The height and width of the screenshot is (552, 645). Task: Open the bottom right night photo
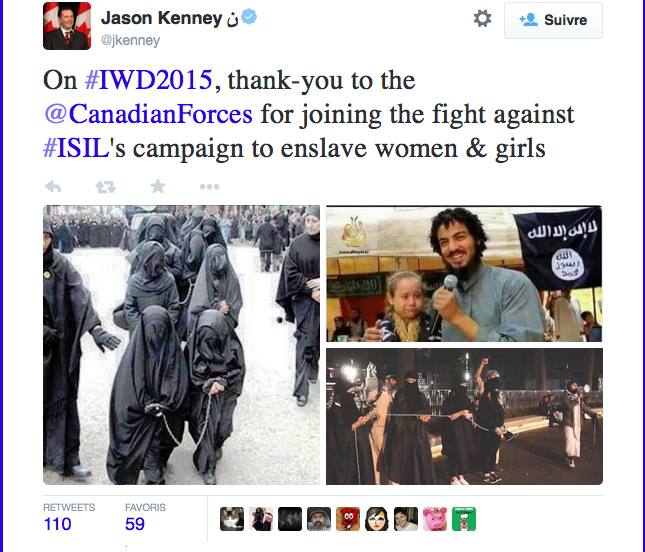point(464,416)
